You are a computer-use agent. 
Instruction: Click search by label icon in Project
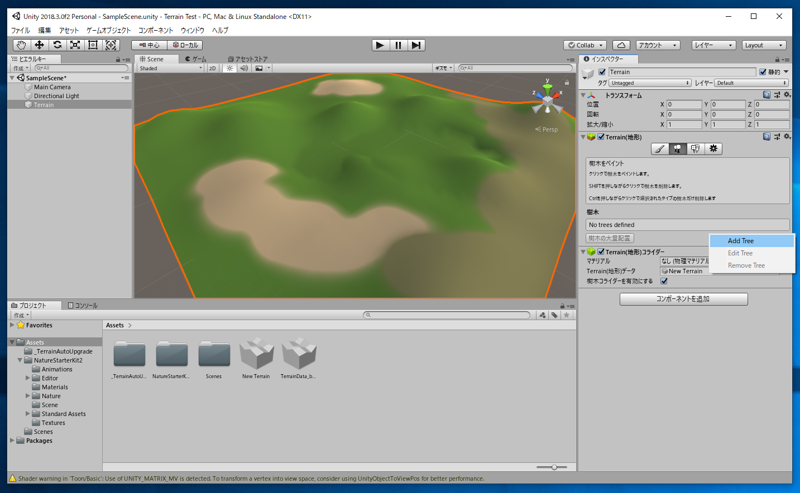(x=554, y=315)
